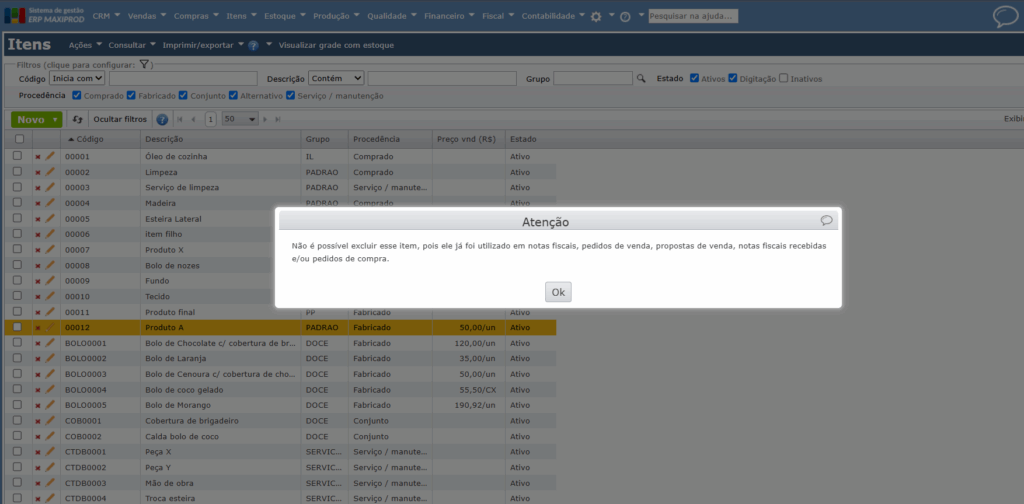Open the Compras menu

tap(196, 16)
